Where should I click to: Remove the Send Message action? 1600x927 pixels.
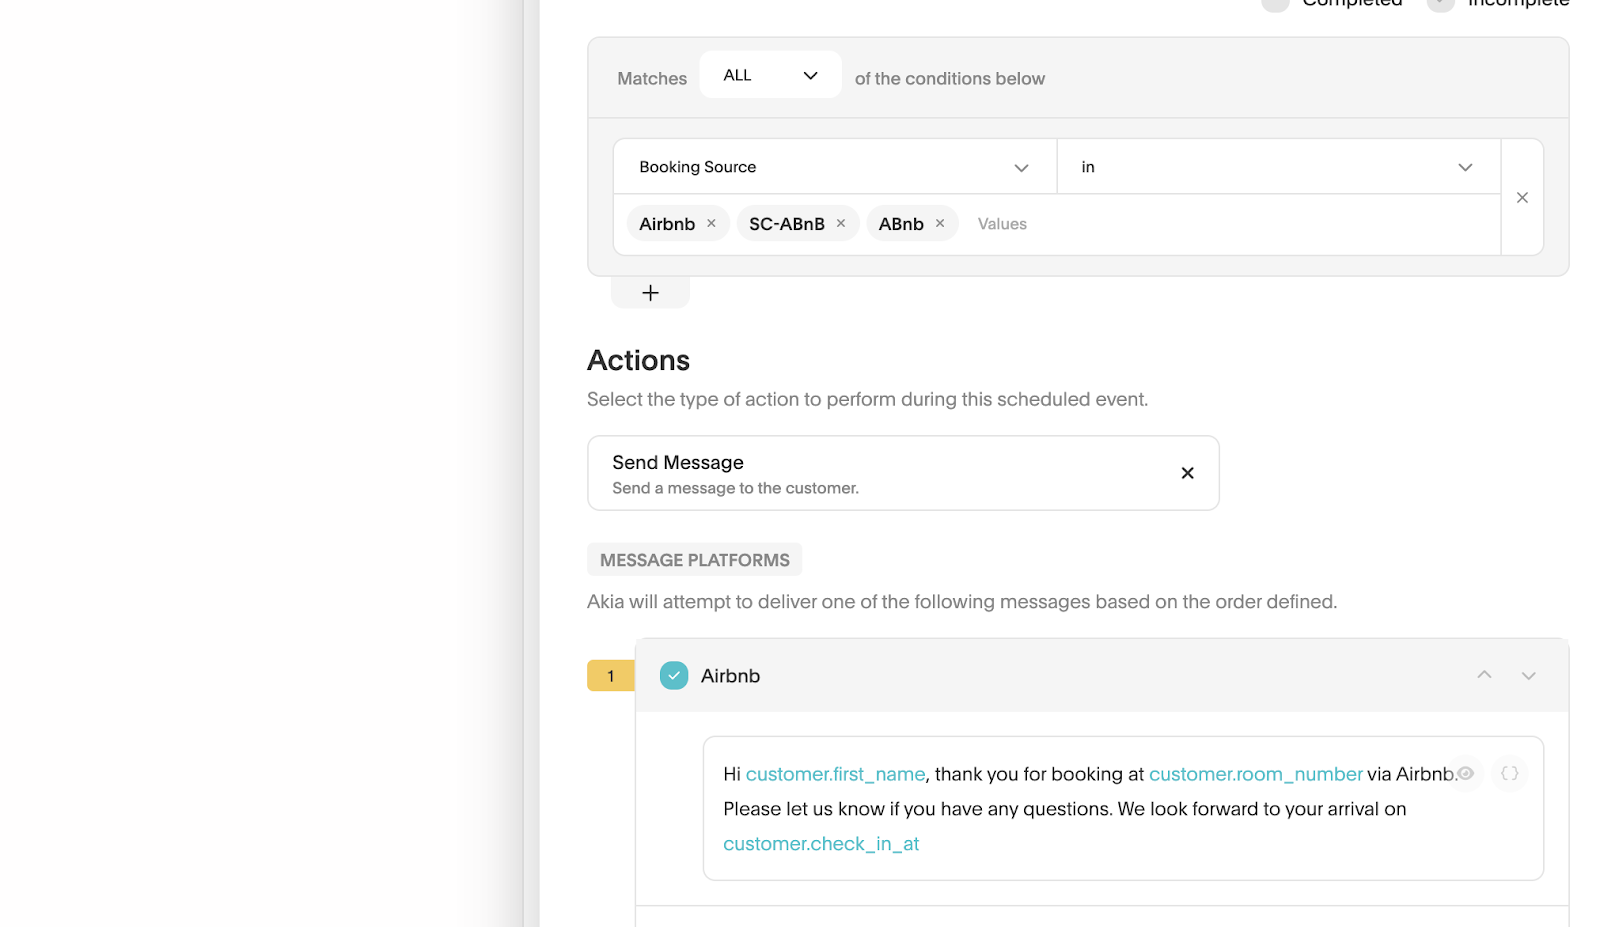1187,473
